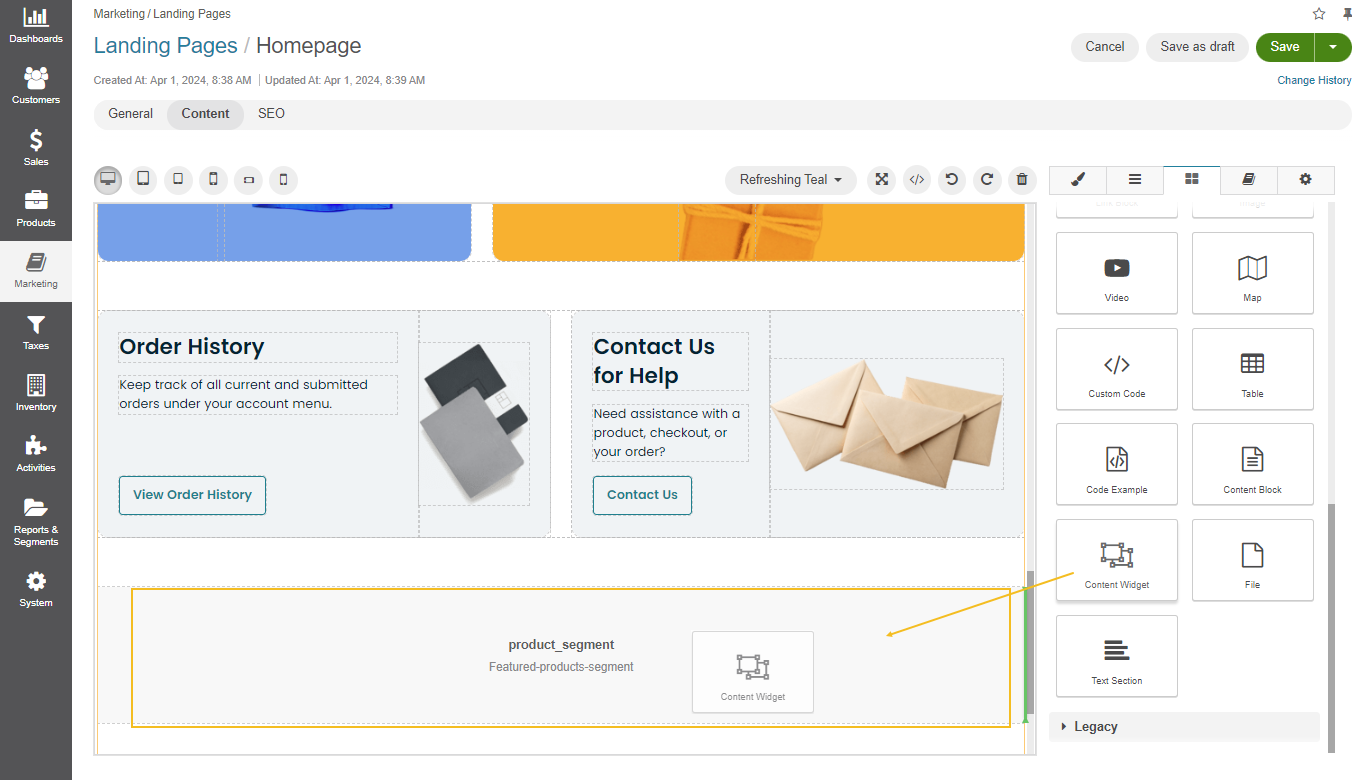1352x780 pixels.
Task: Open the Products menu
Action: click(x=36, y=209)
